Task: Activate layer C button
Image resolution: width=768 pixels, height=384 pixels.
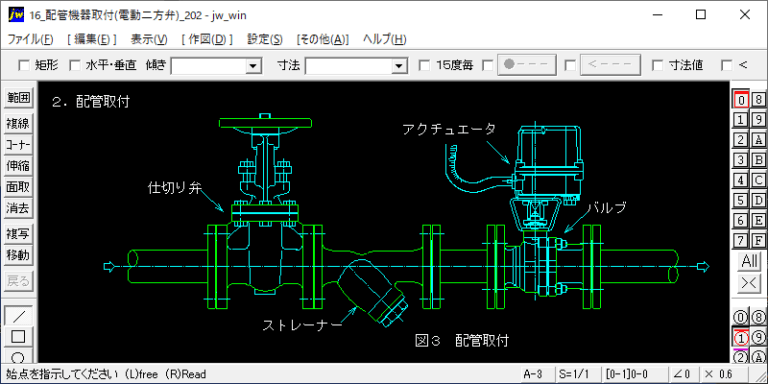Action: (758, 180)
